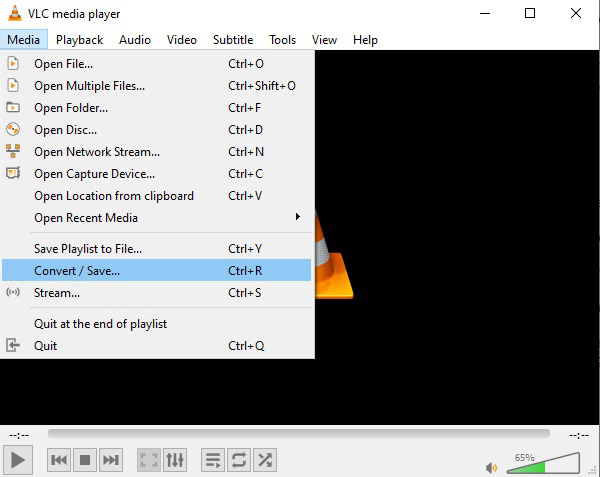Click the Open Disc icon

pos(13,129)
